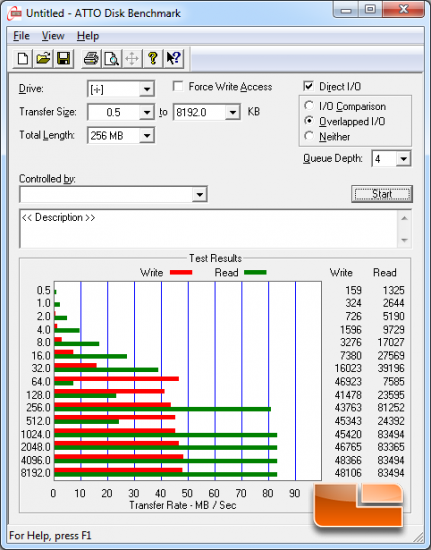Click read value 7585
The width and height of the screenshot is (431, 550).
tap(393, 382)
